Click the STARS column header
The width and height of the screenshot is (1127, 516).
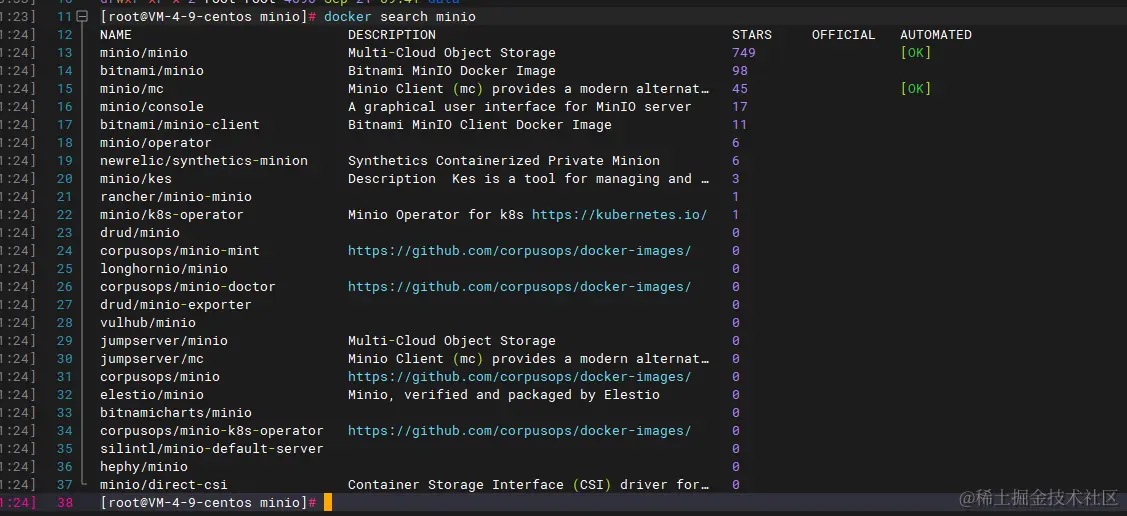[752, 34]
